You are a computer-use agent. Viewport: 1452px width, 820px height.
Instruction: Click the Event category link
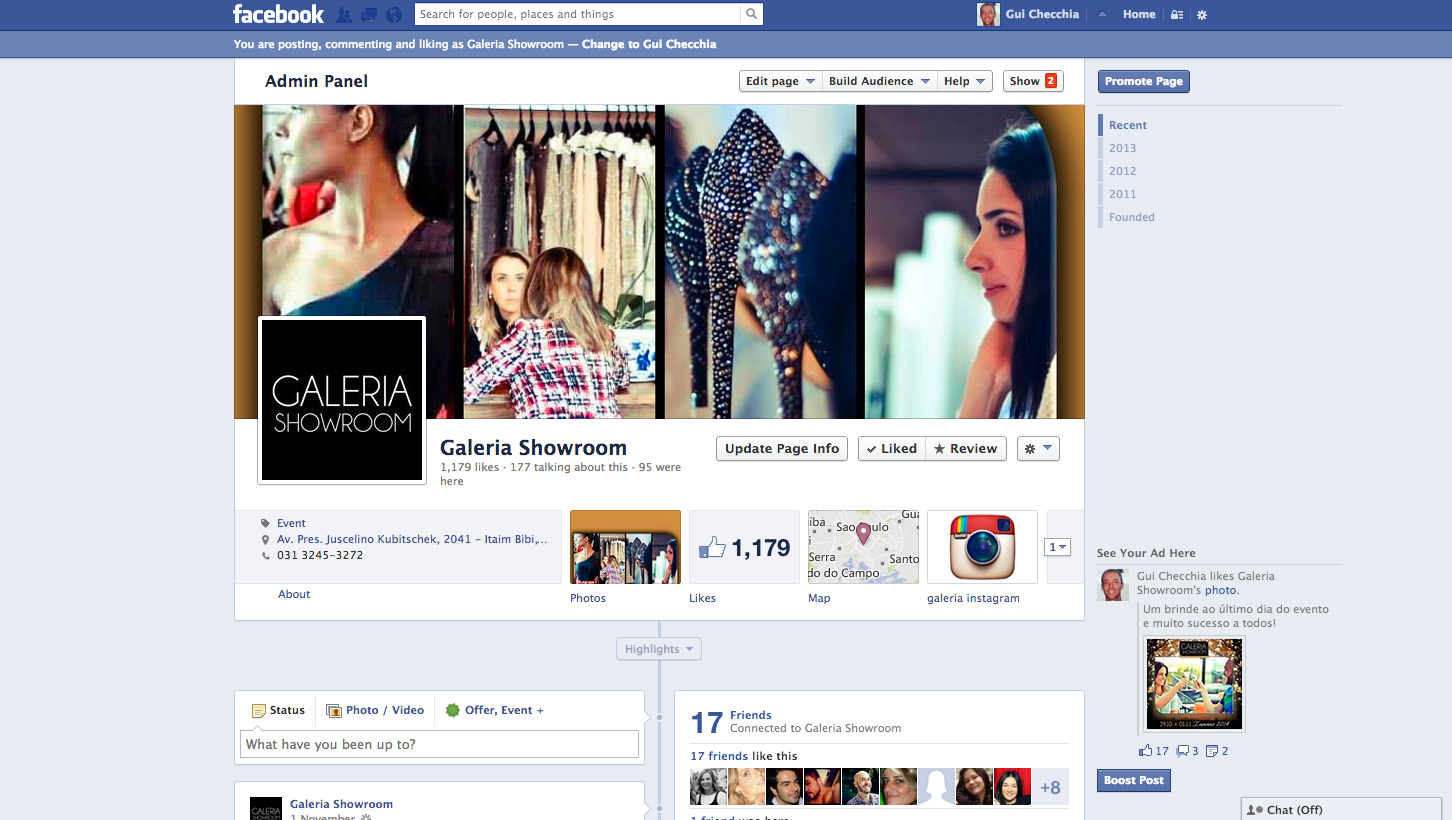click(291, 523)
